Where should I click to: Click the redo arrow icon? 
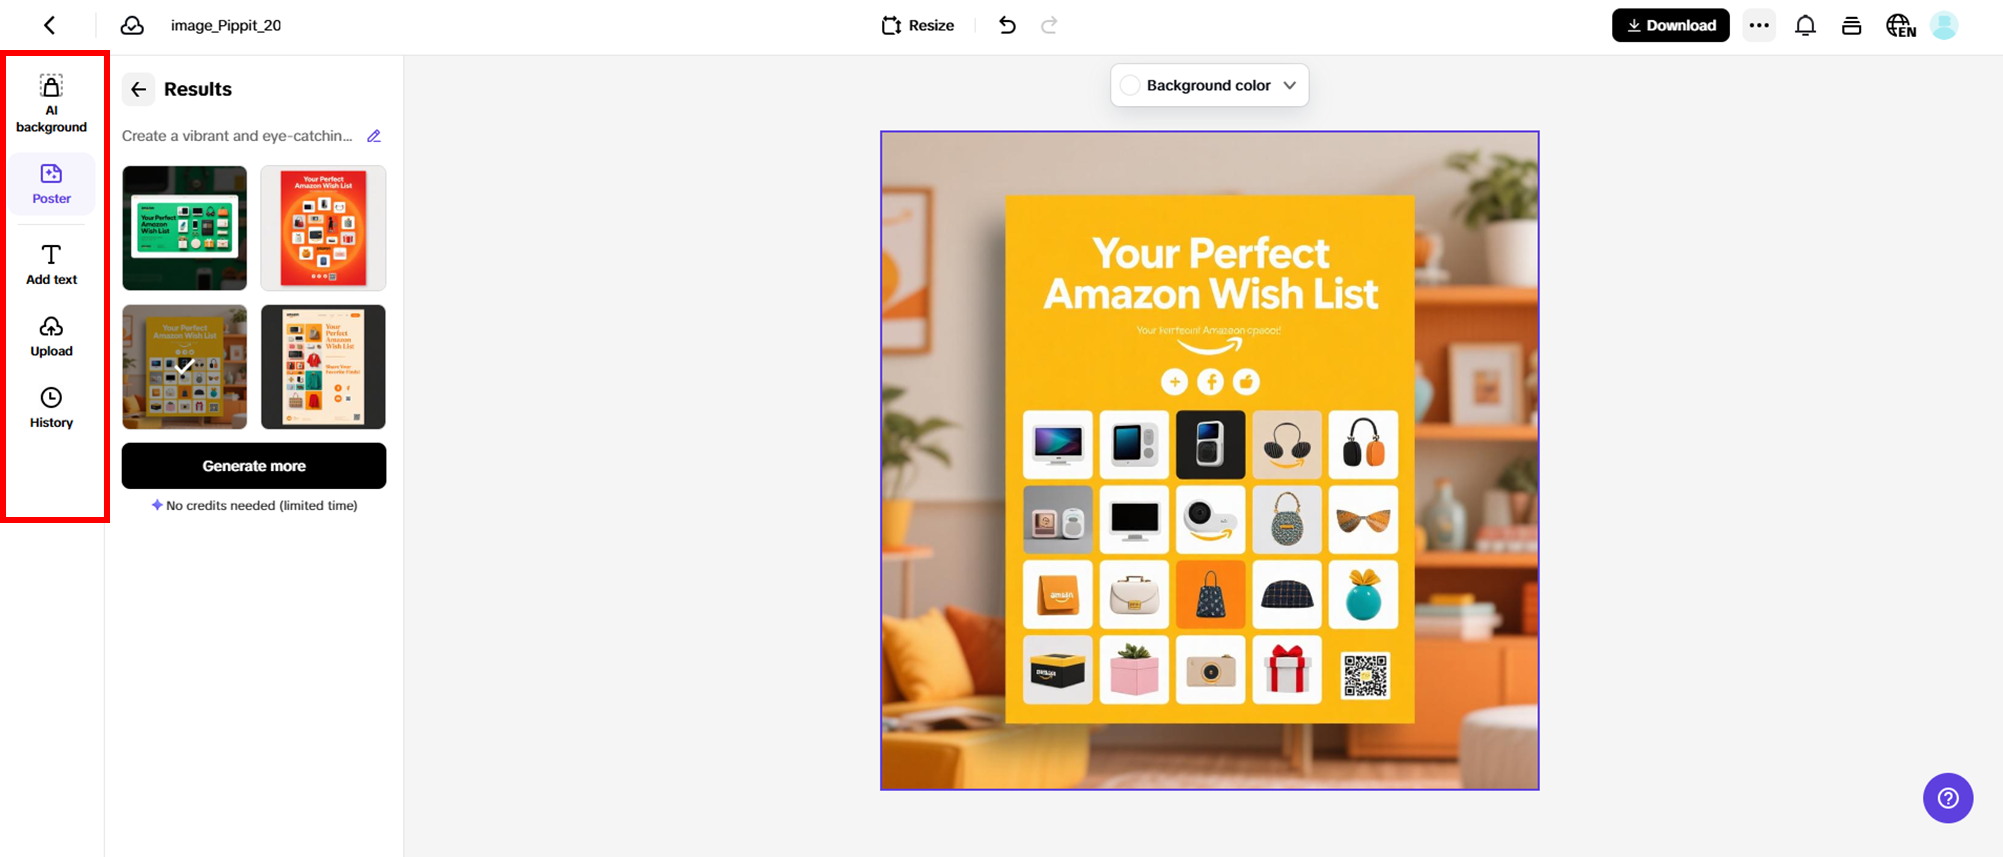point(1049,25)
